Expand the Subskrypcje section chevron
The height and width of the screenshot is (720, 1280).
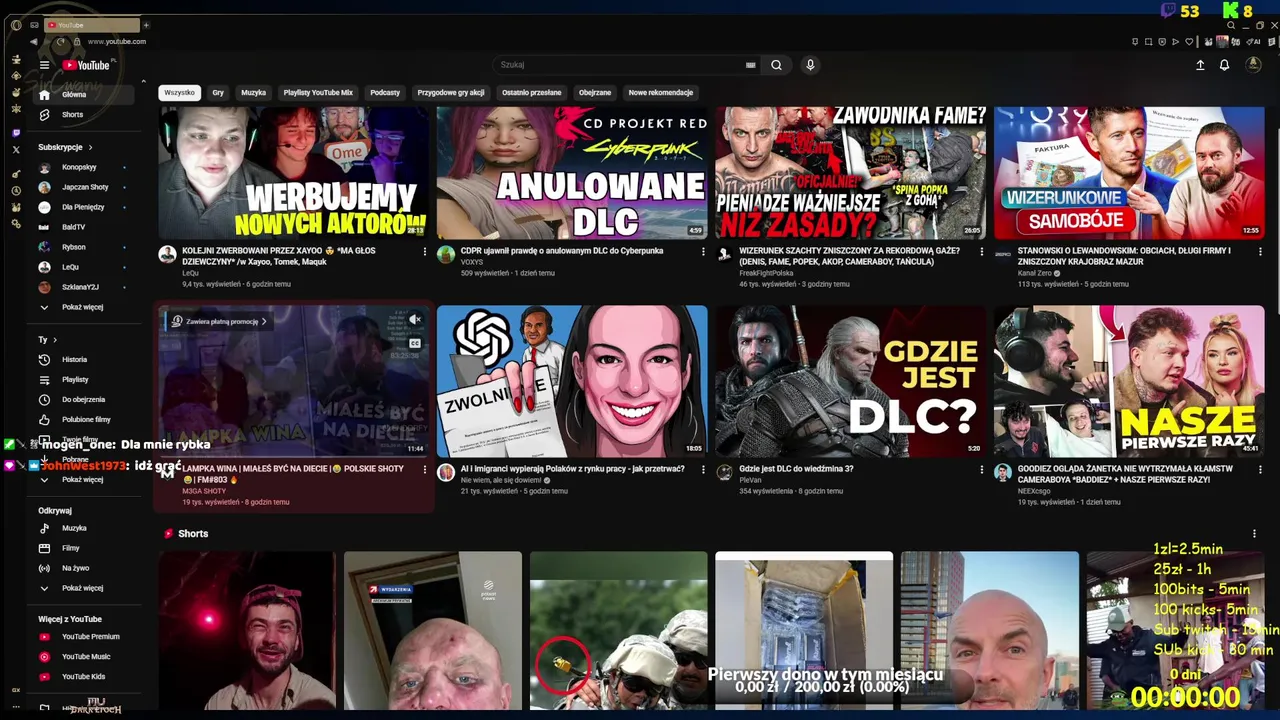pyautogui.click(x=91, y=148)
